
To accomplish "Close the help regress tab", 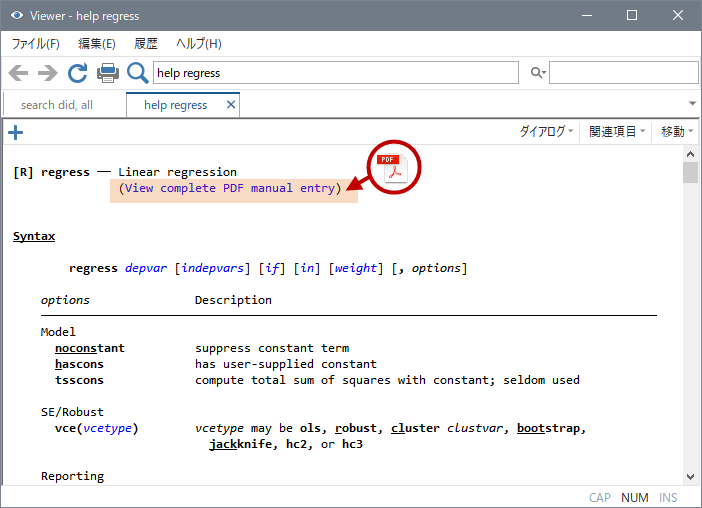I will coord(231,105).
